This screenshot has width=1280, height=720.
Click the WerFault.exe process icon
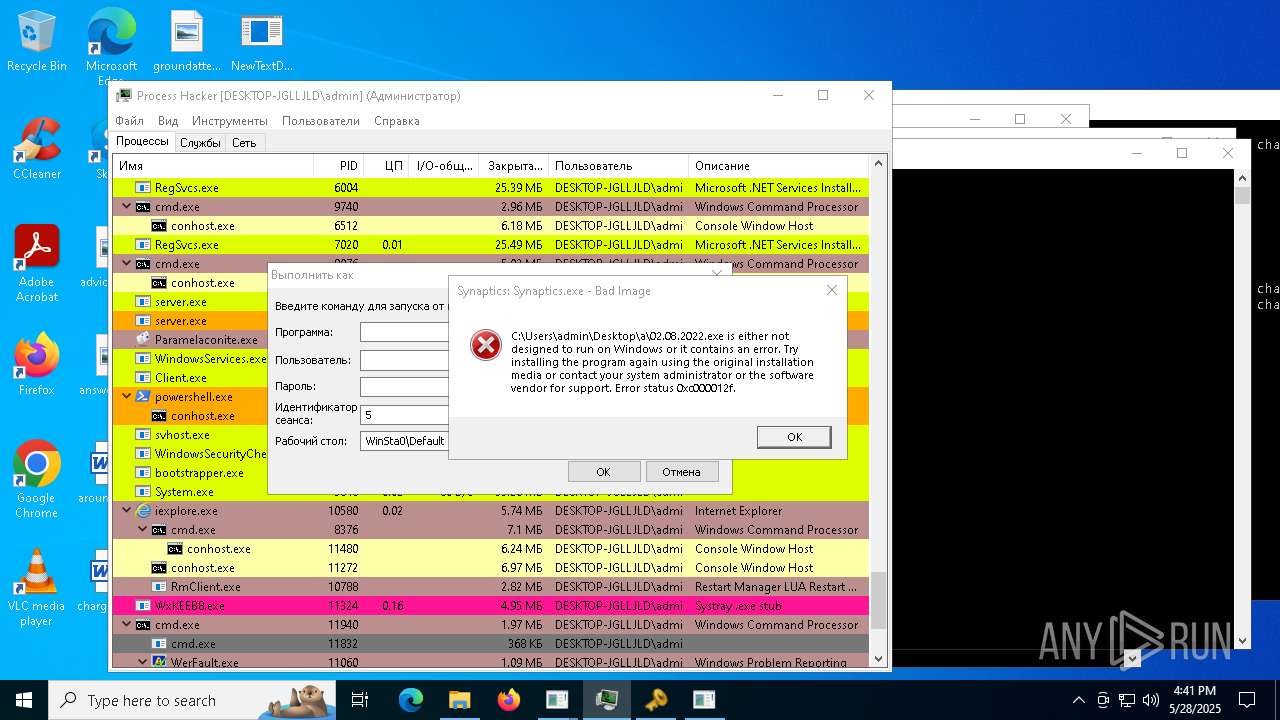point(159,662)
